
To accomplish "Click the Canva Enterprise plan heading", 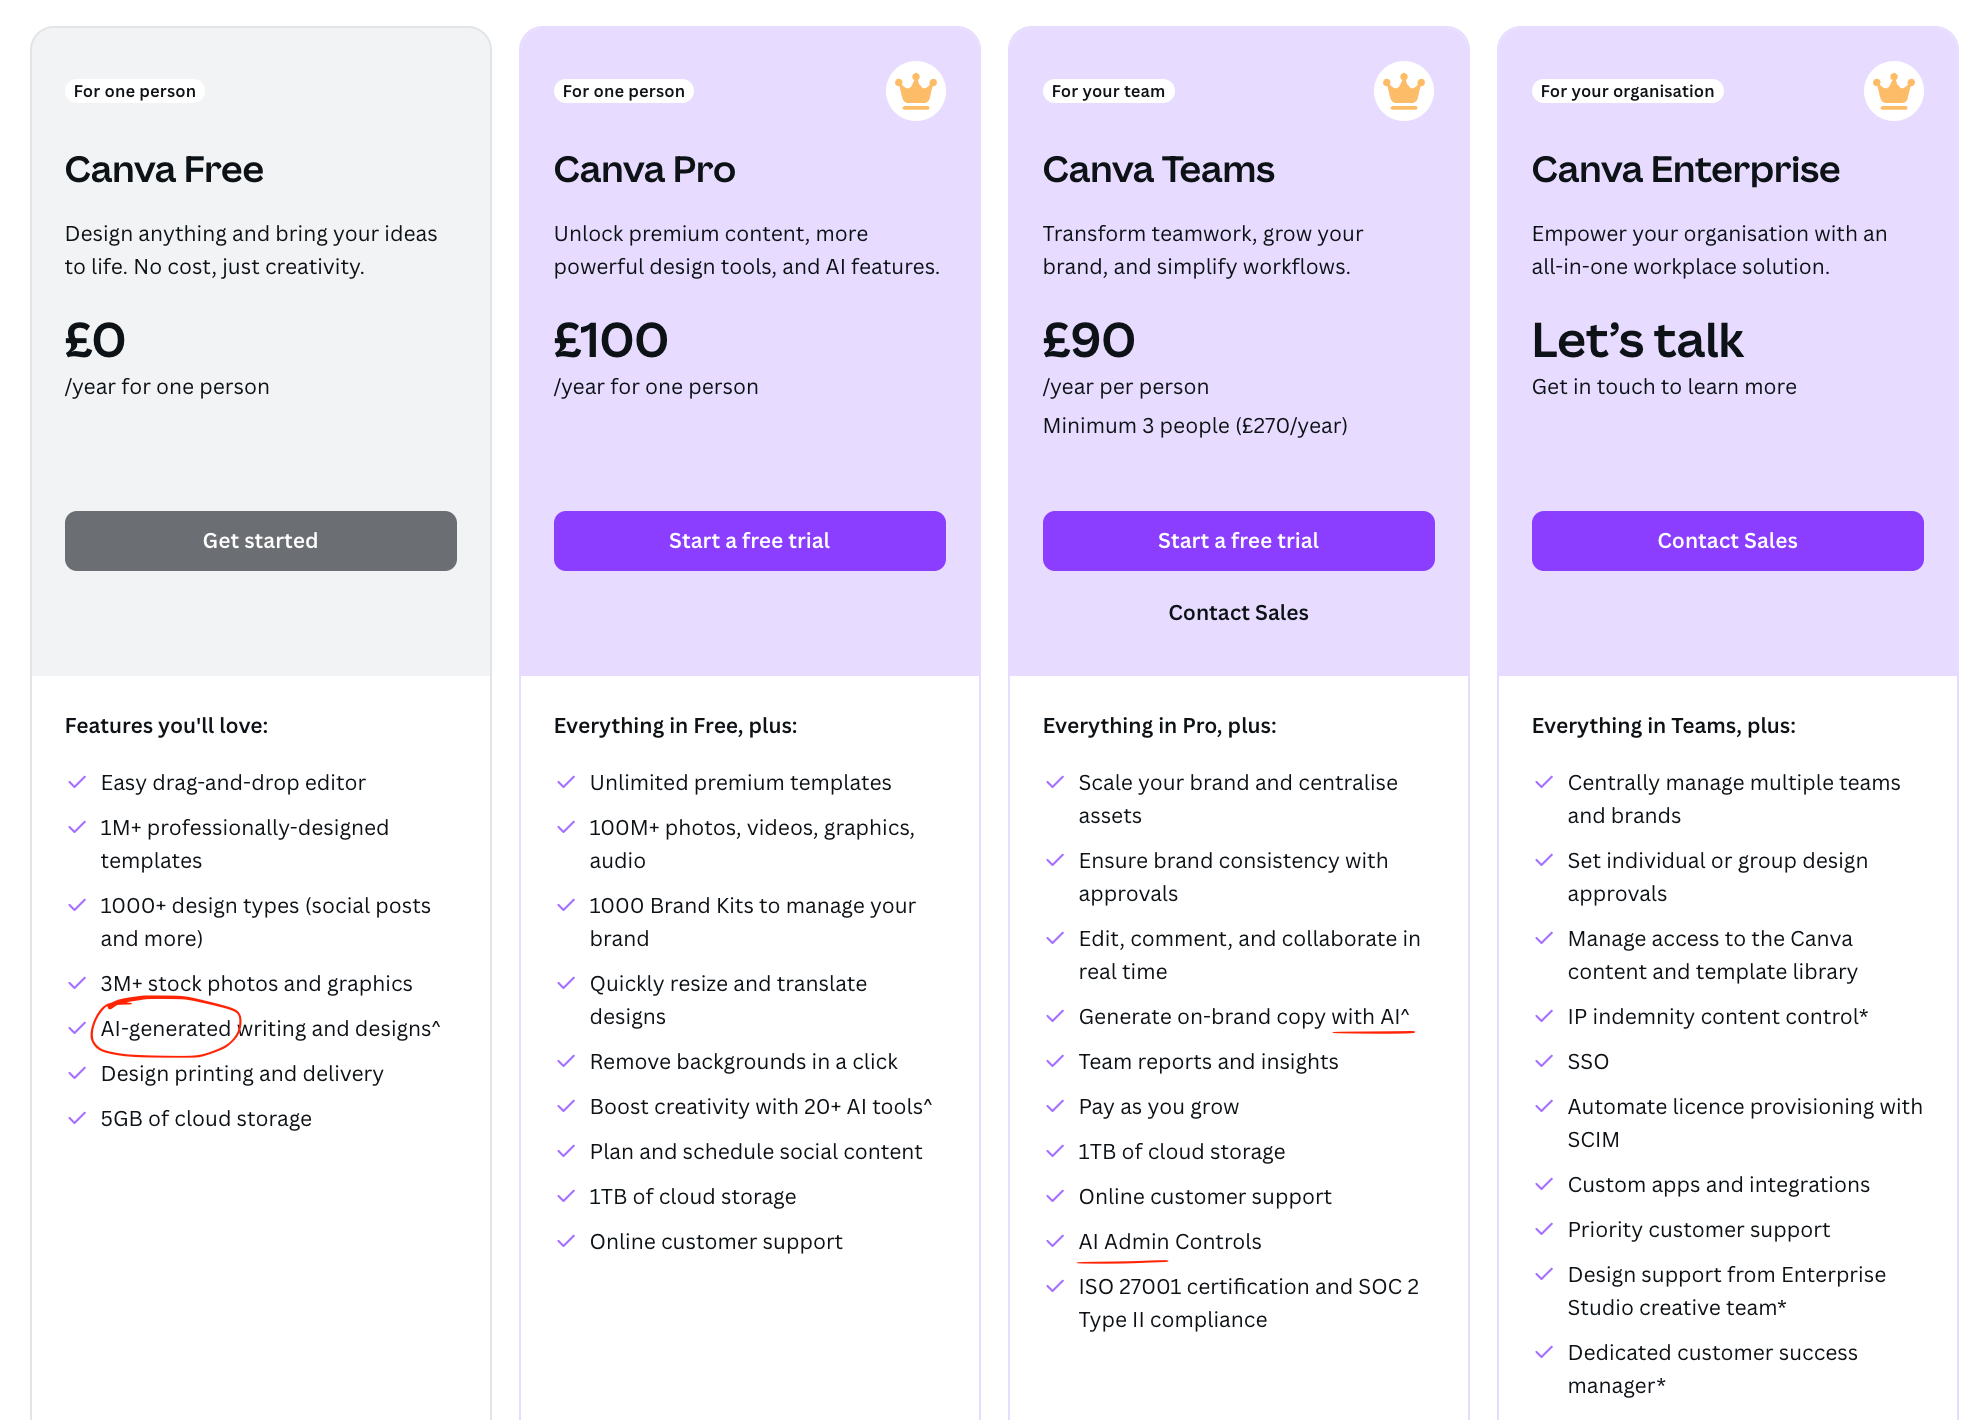I will tap(1686, 170).
